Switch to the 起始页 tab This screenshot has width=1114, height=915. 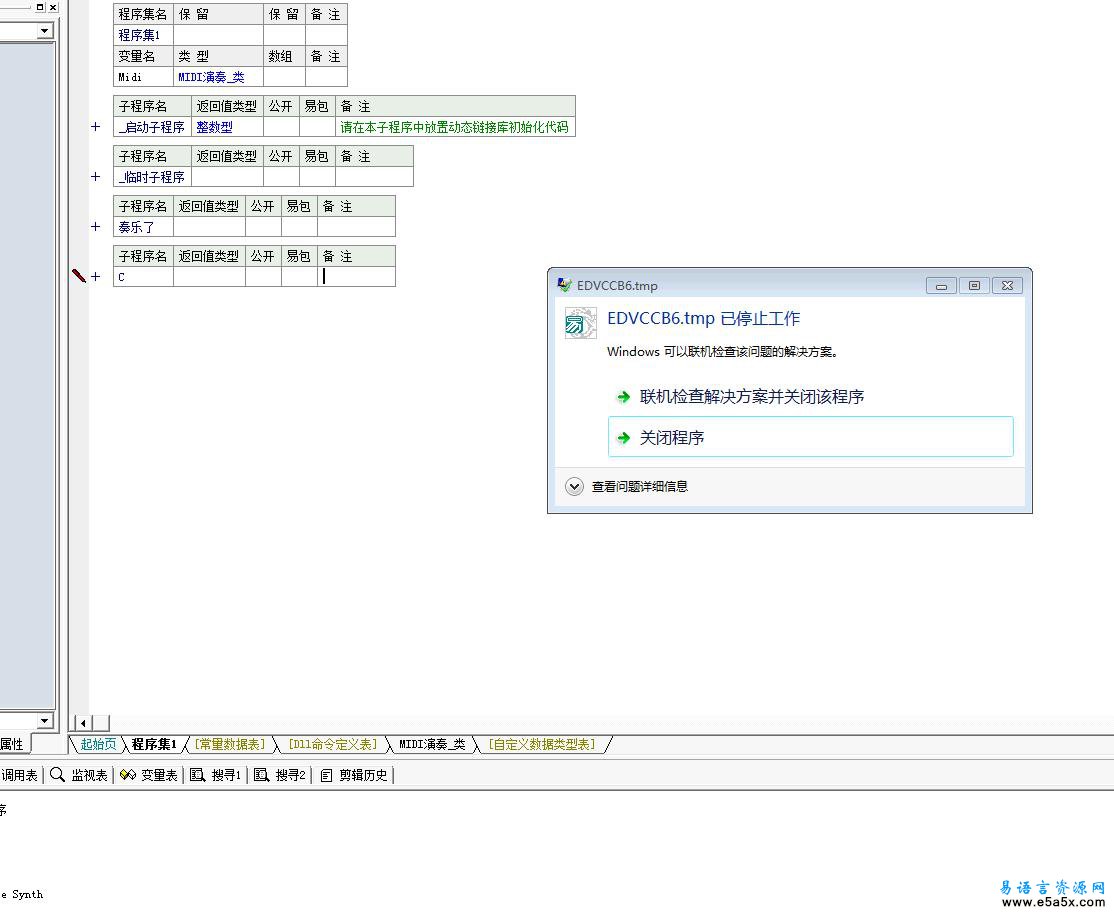click(x=98, y=744)
